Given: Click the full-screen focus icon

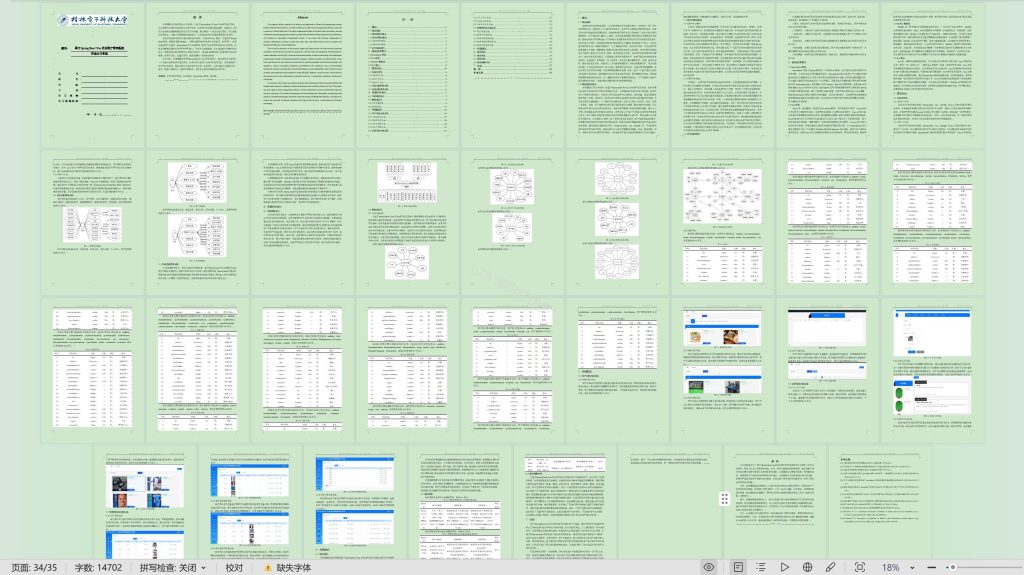Looking at the screenshot, I should pos(860,567).
